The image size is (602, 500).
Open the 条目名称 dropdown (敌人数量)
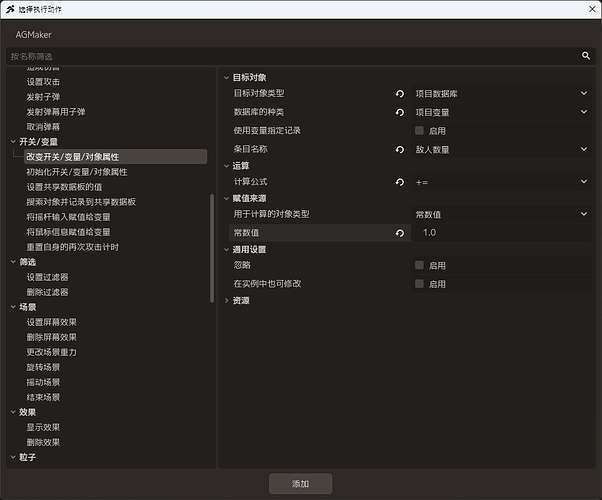[x=501, y=150]
